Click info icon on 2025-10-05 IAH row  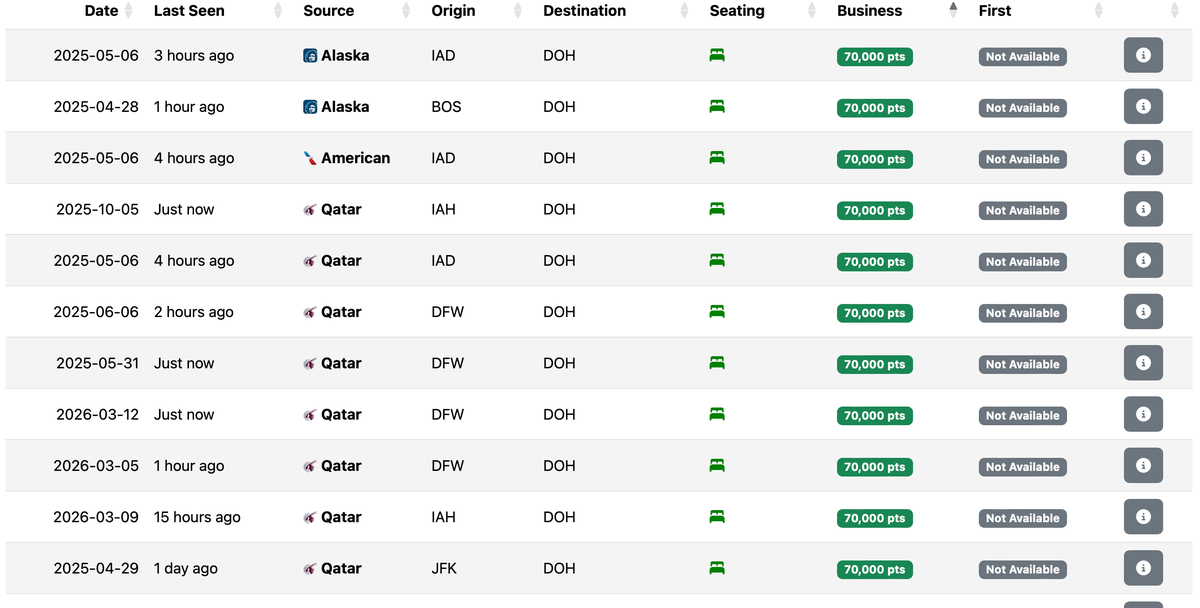coord(1143,209)
